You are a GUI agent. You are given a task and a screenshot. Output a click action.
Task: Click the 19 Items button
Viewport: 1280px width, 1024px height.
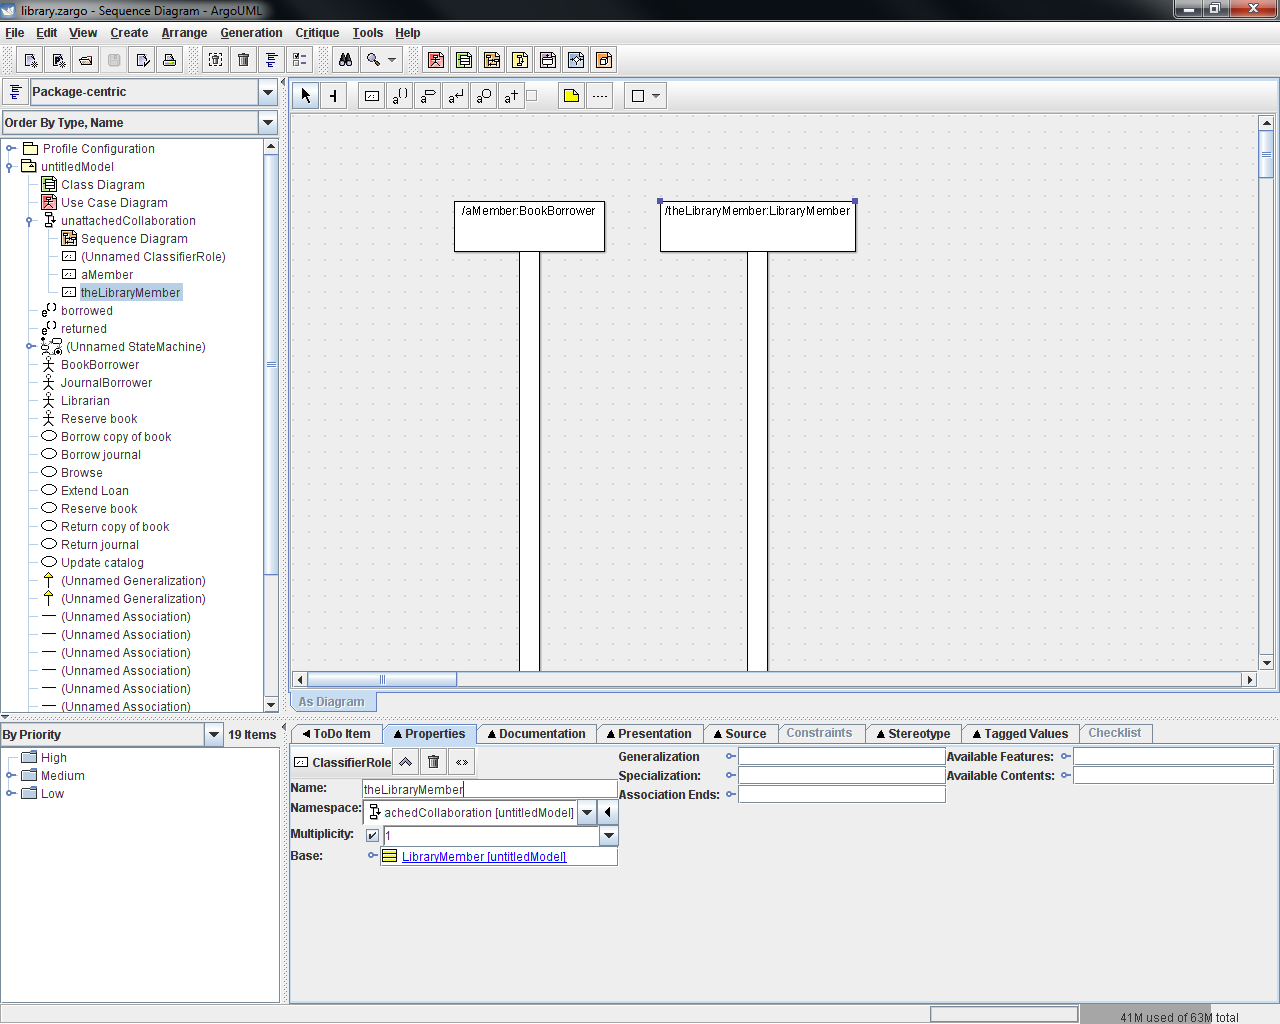(252, 735)
